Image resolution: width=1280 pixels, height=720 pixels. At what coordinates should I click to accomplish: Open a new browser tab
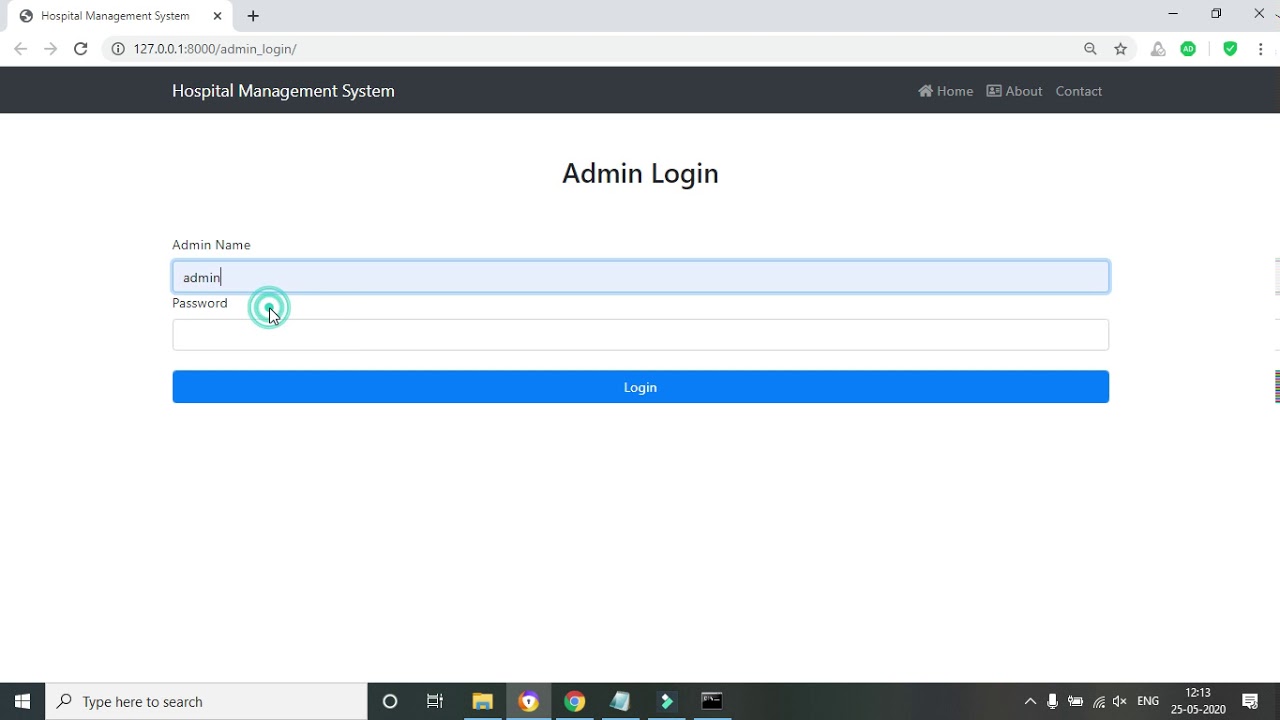coord(253,16)
